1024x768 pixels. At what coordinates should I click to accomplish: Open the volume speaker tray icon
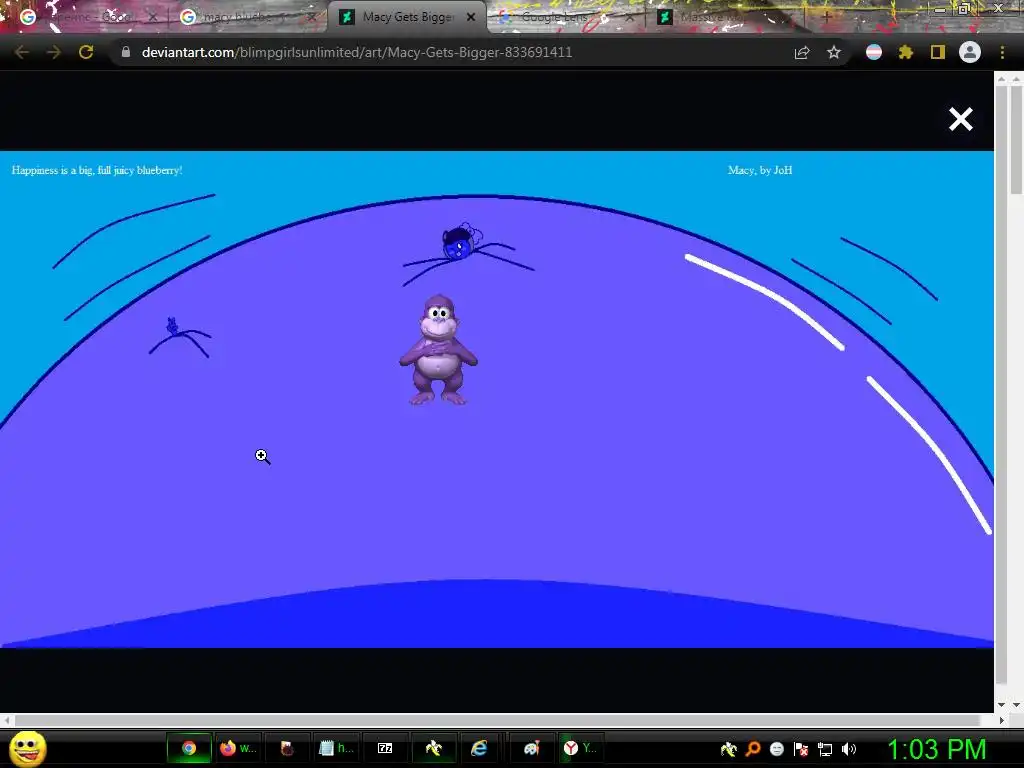coord(848,749)
